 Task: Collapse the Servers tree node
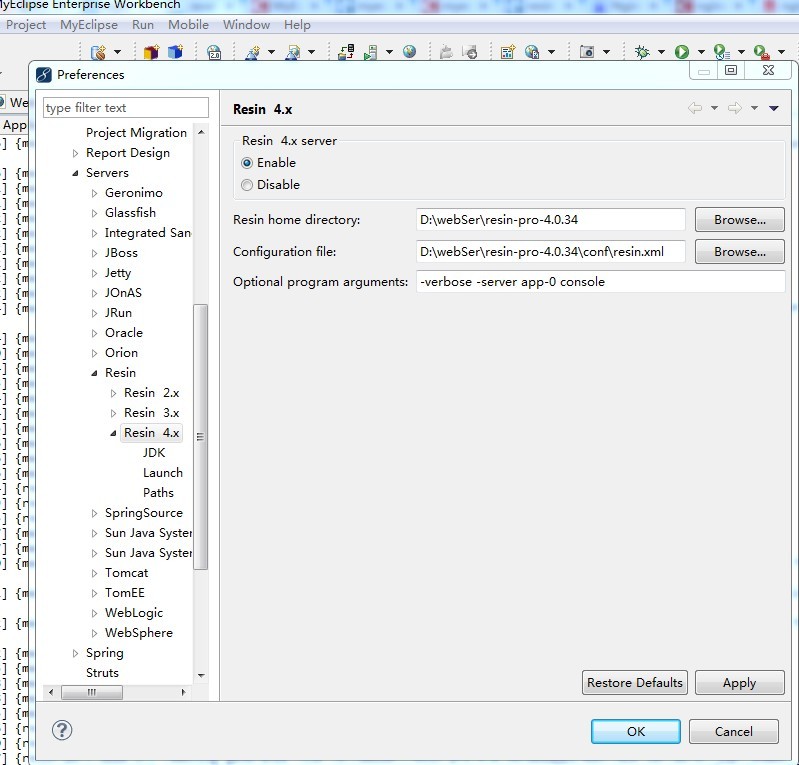click(x=75, y=173)
